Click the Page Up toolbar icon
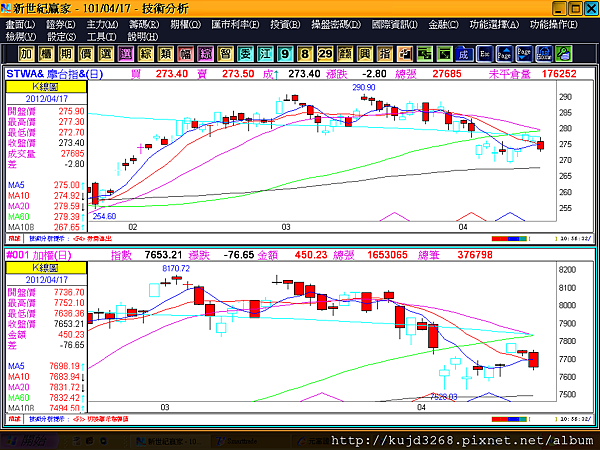 tap(504, 54)
